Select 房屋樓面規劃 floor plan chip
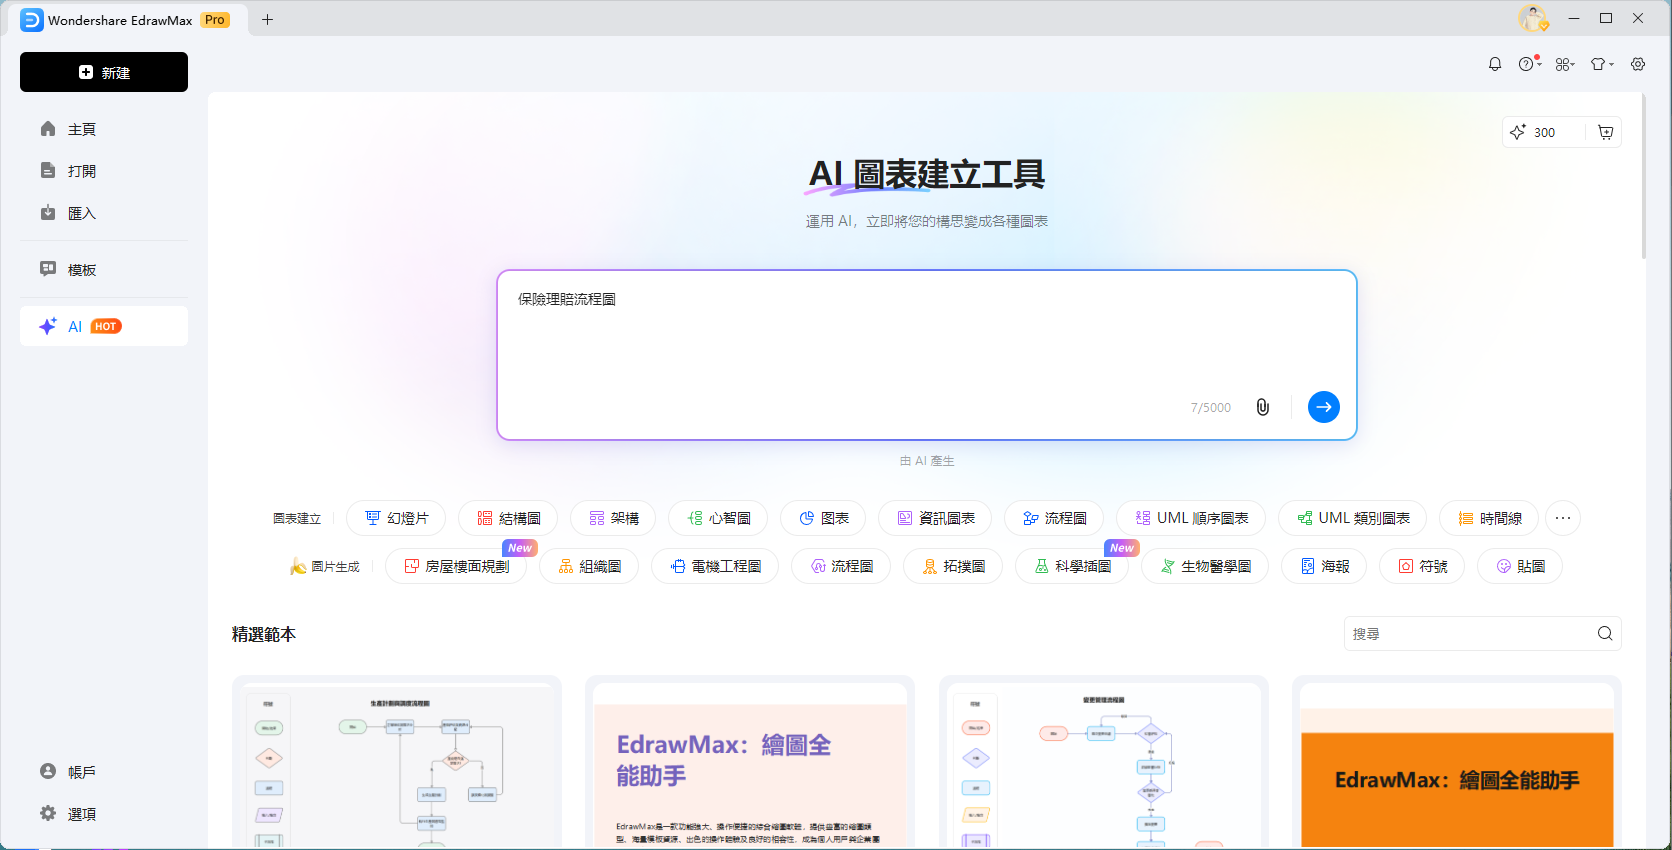 click(x=456, y=566)
